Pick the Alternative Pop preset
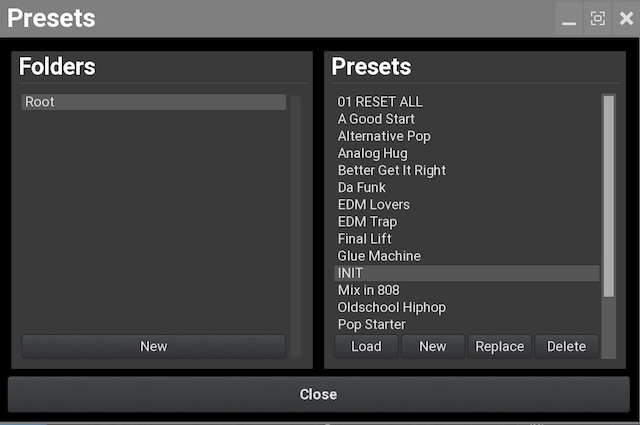 (x=384, y=136)
